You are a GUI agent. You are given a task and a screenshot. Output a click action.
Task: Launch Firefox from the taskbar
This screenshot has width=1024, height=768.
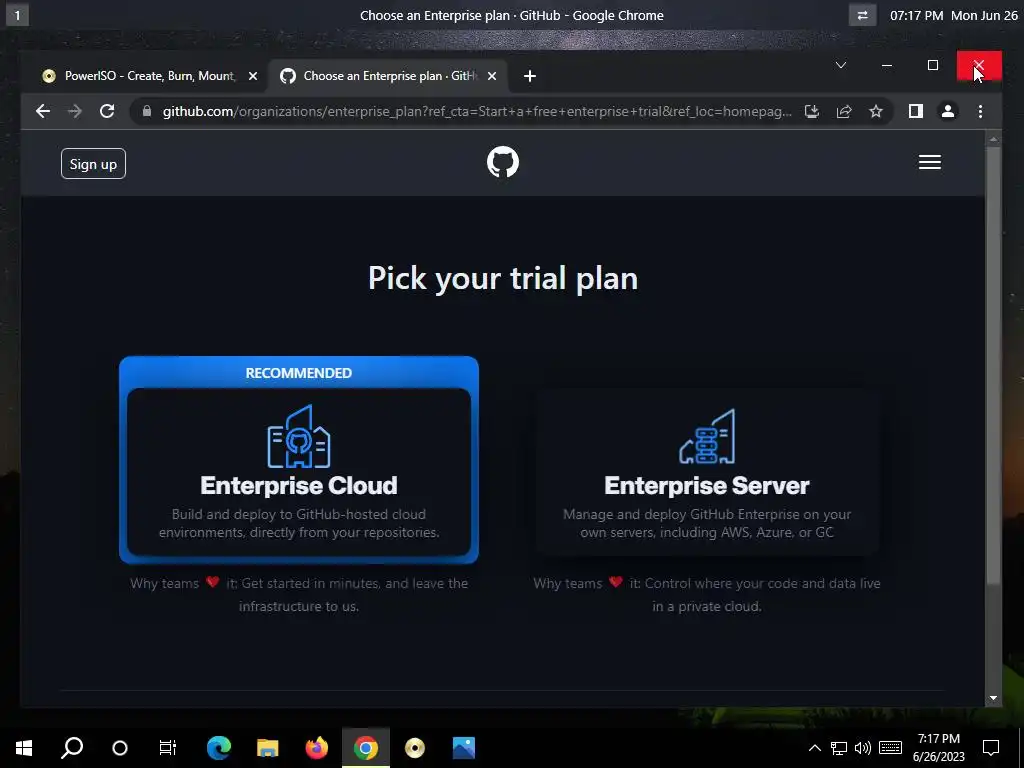tap(317, 748)
